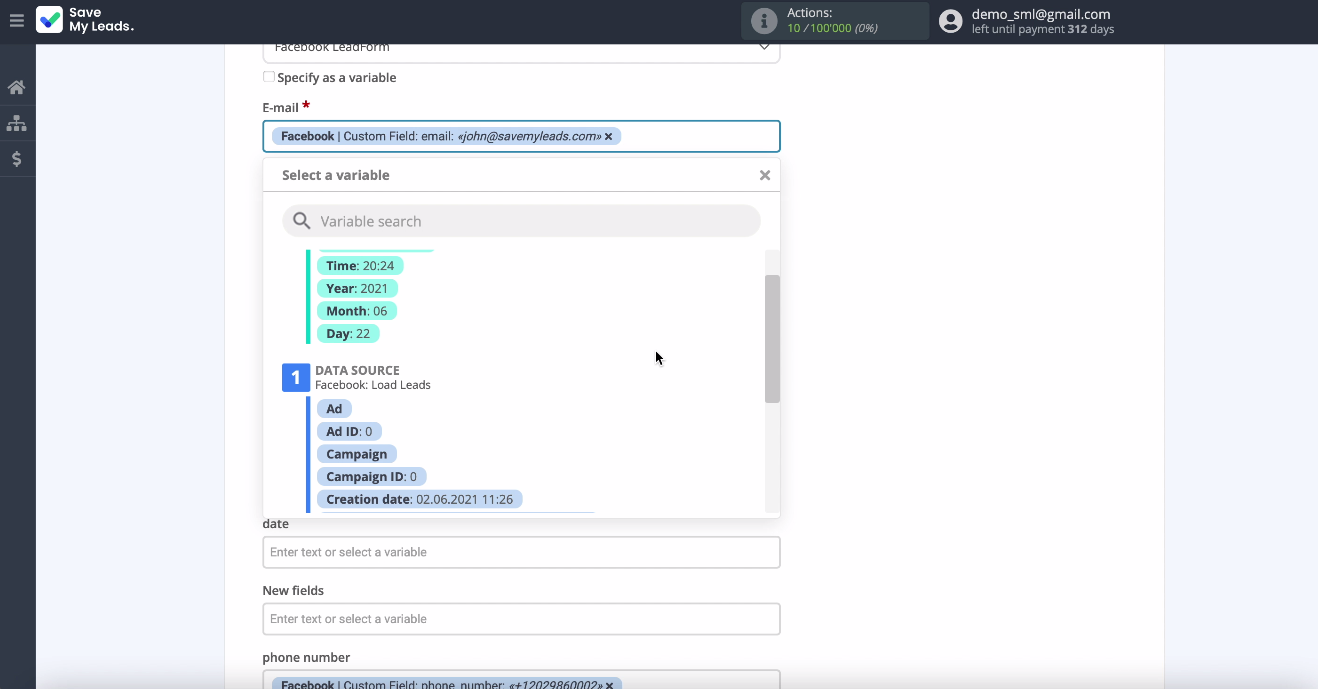This screenshot has width=1318, height=689.
Task: Focus the Variable search field
Action: pyautogui.click(x=521, y=221)
